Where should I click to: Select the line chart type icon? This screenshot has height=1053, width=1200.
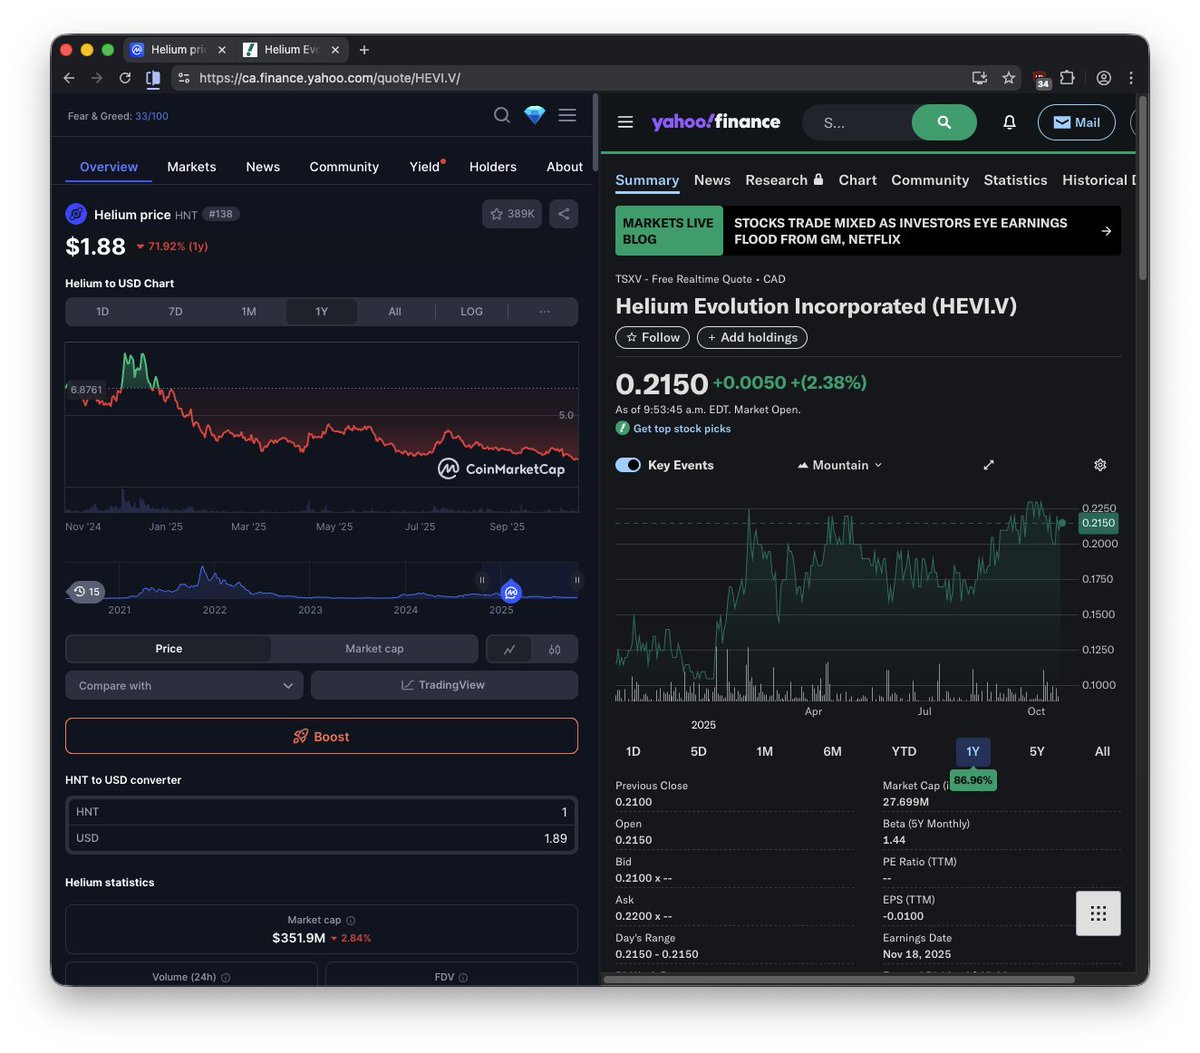click(509, 649)
